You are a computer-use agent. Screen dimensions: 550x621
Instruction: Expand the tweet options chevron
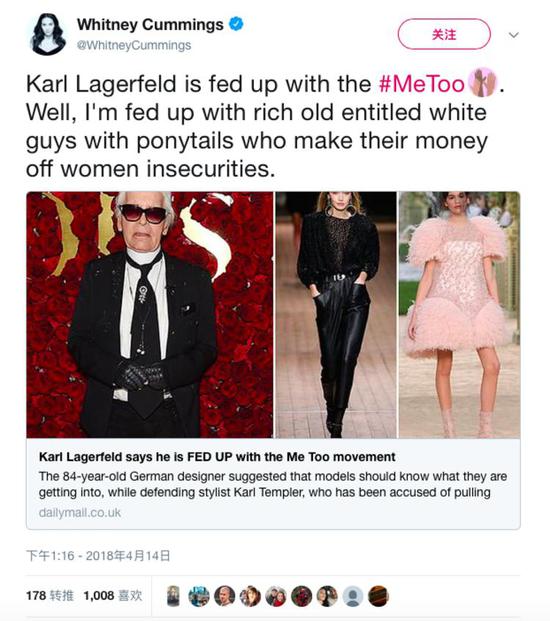click(x=514, y=35)
